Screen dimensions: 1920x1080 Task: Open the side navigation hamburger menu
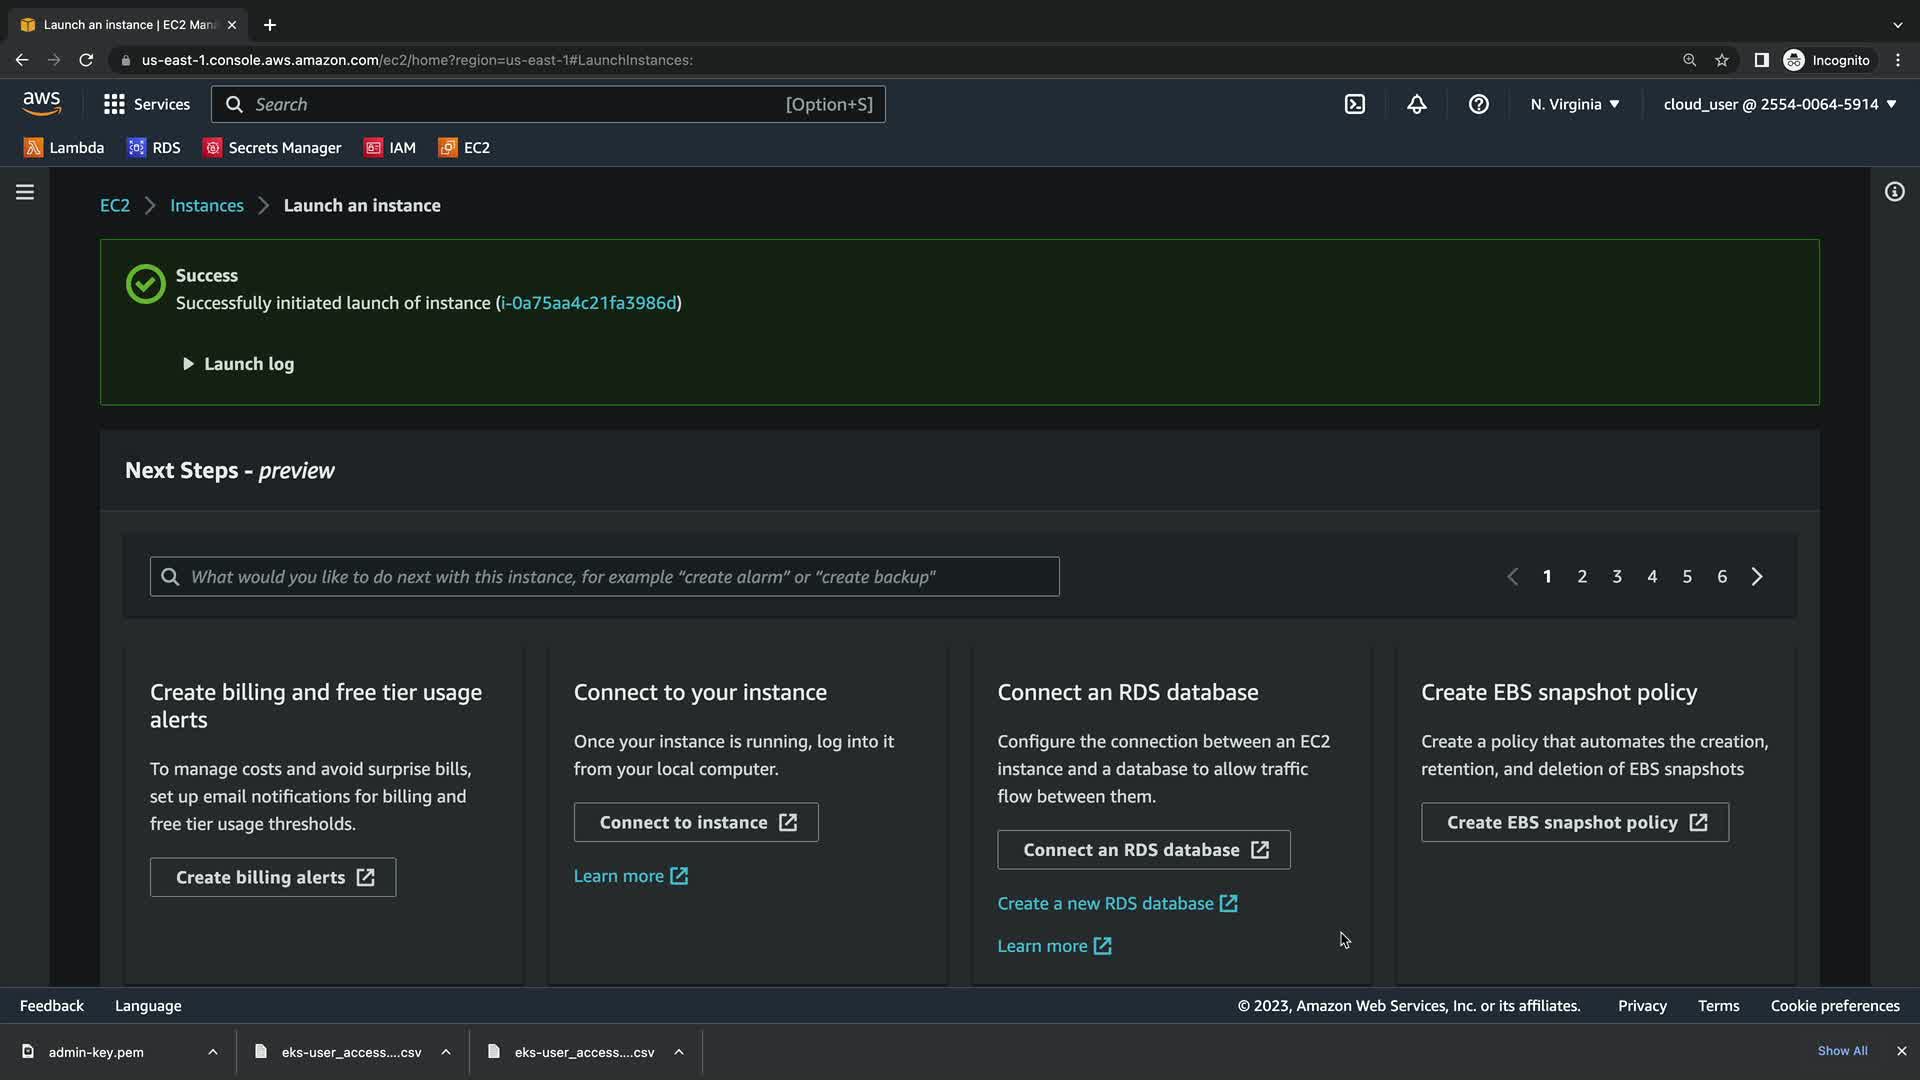(x=25, y=192)
